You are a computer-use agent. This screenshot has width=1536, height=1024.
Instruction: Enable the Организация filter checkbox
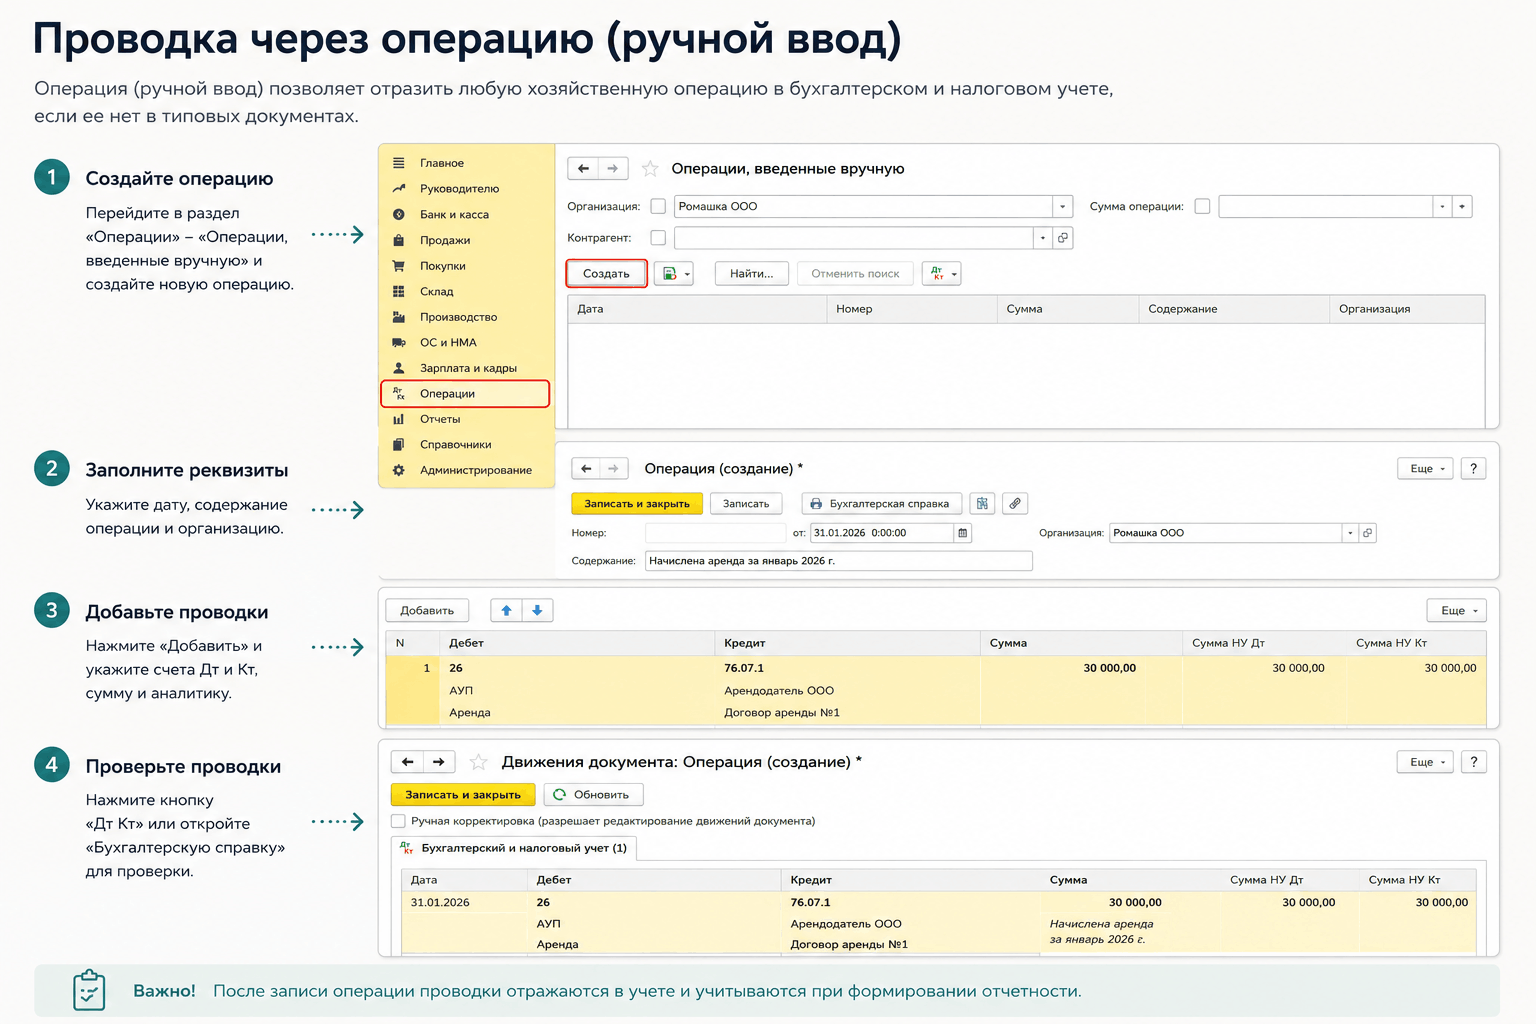pos(658,207)
